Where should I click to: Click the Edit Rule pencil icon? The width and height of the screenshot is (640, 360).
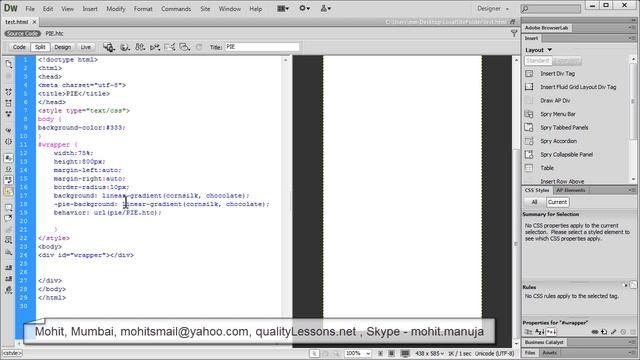(x=613, y=332)
